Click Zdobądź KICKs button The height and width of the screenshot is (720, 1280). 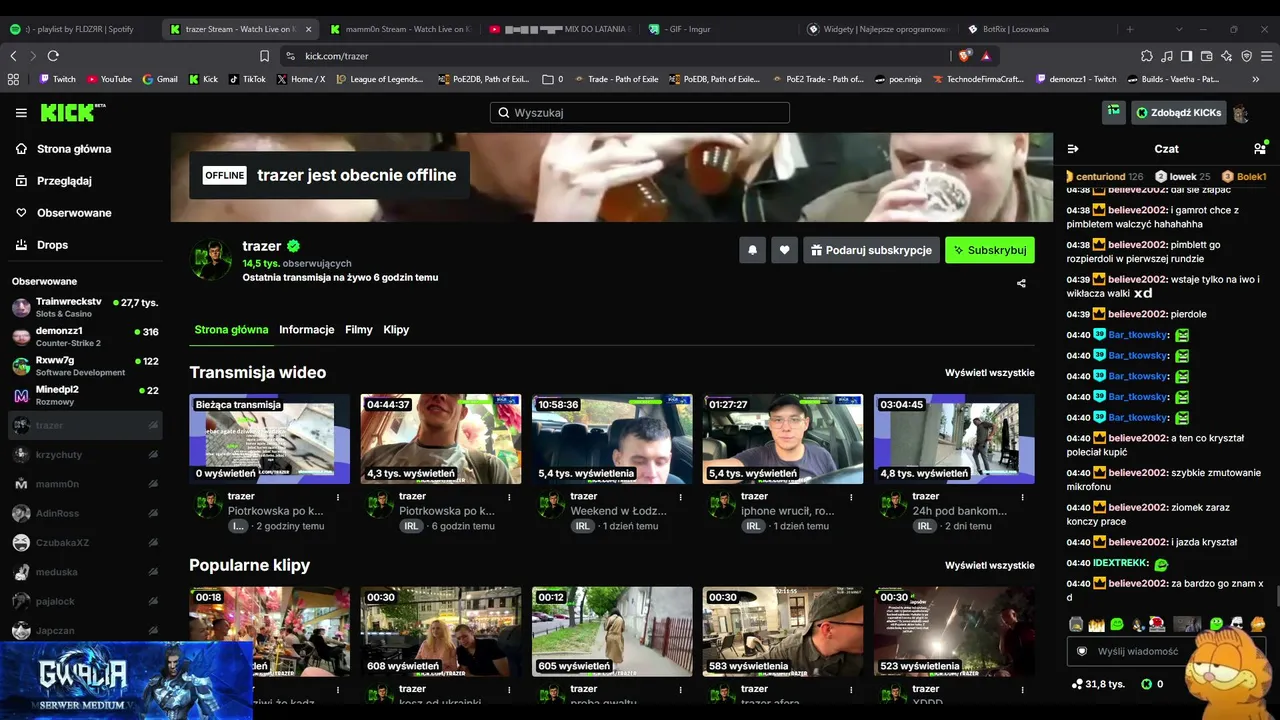(1178, 113)
